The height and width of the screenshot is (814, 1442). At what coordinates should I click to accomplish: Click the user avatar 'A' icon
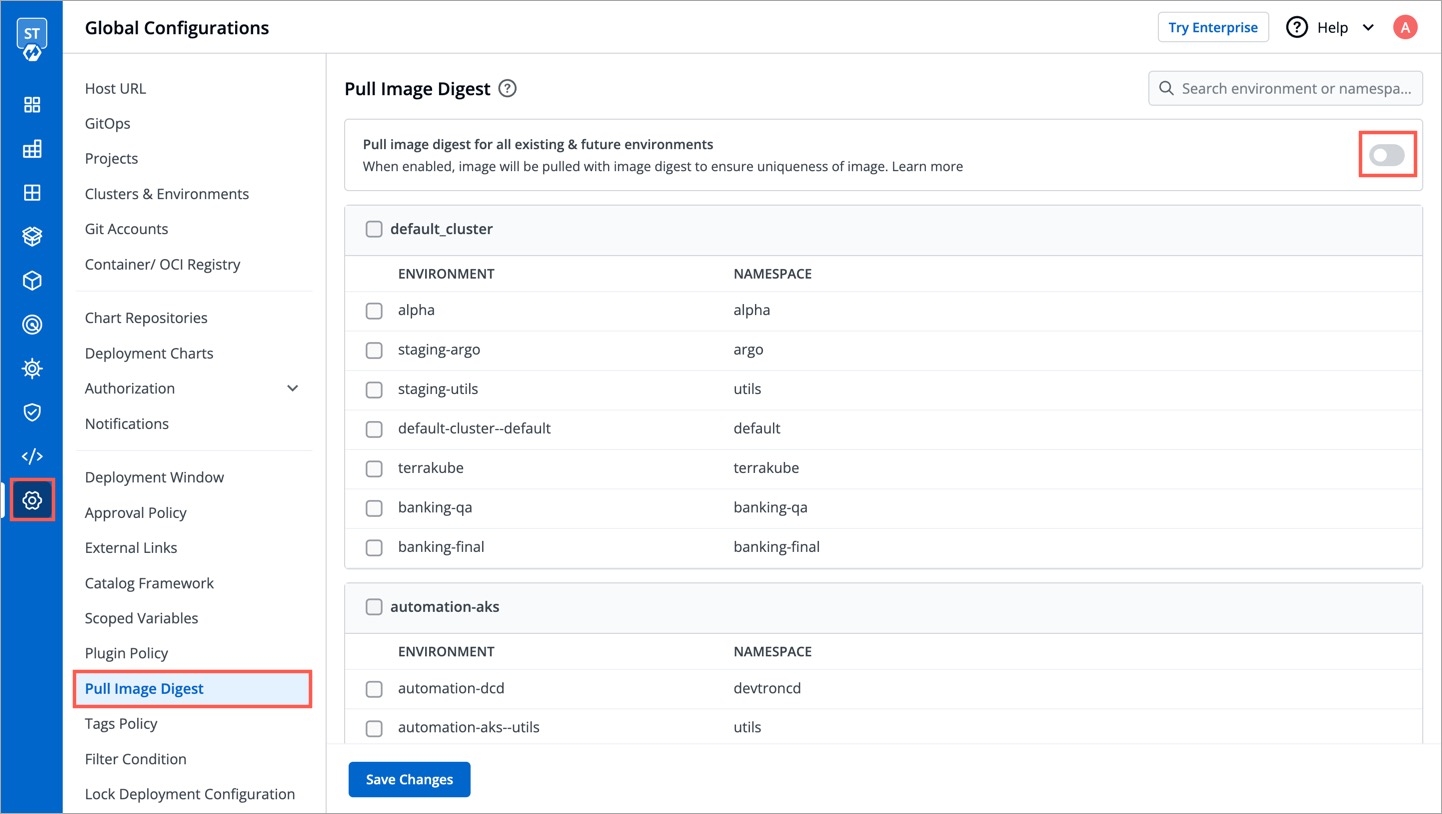click(x=1405, y=28)
